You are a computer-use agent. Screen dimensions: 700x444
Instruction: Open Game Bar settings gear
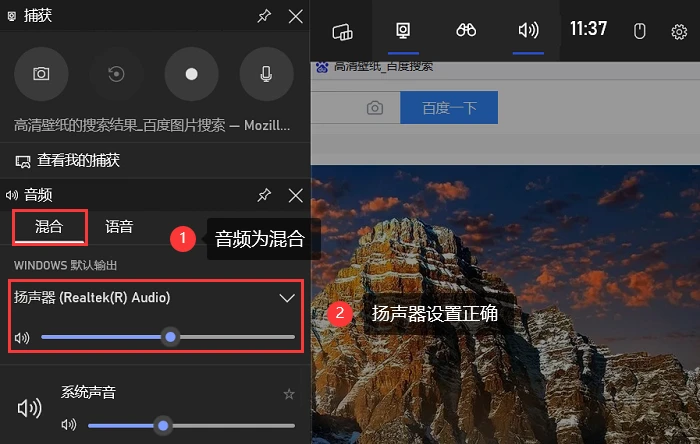(x=679, y=32)
